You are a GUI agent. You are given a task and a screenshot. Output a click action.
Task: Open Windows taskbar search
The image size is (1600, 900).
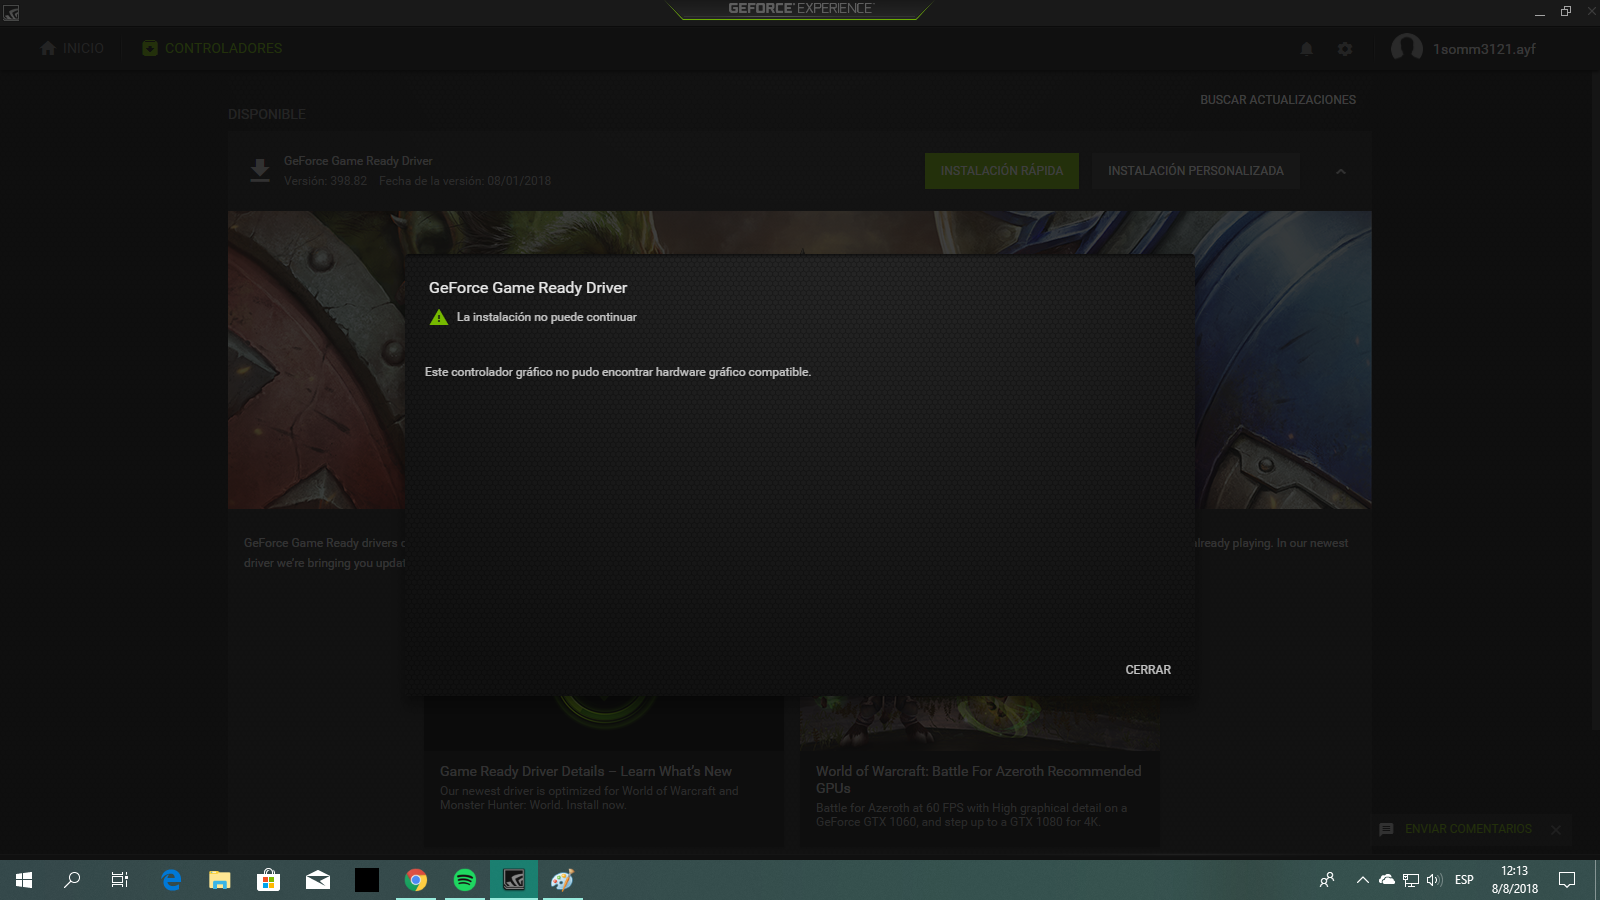pyautogui.click(x=72, y=880)
